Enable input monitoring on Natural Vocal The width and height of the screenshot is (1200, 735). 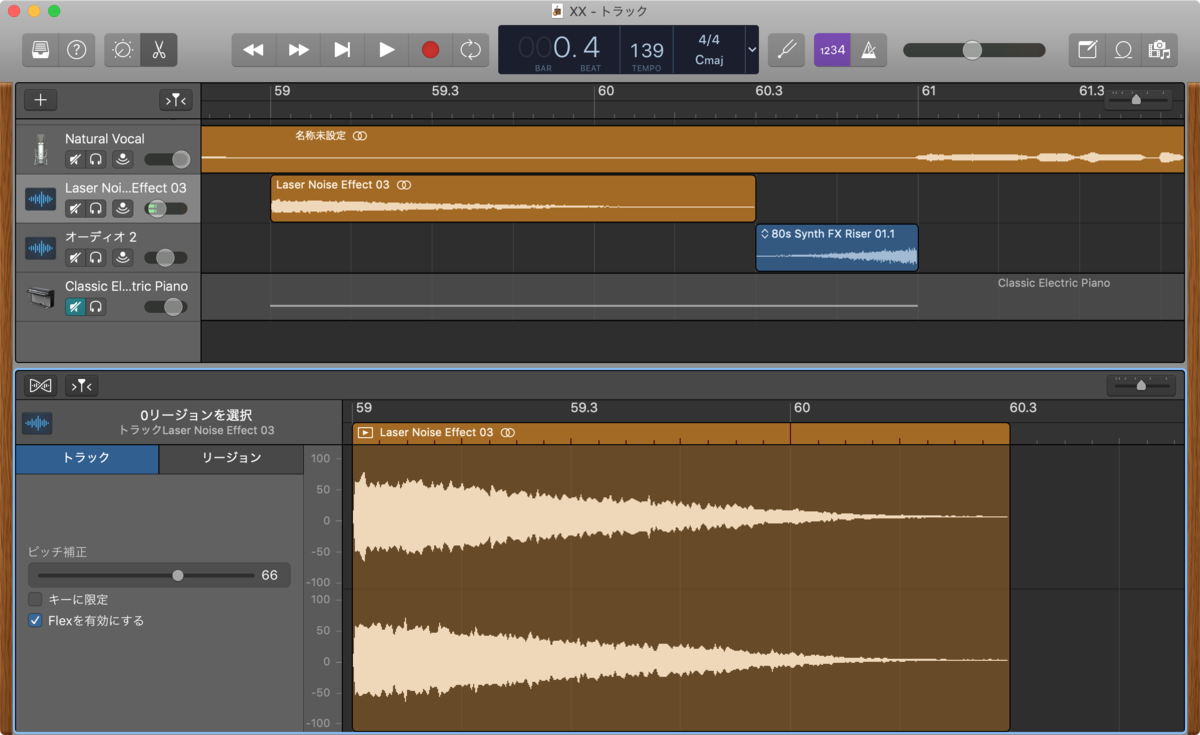(122, 159)
